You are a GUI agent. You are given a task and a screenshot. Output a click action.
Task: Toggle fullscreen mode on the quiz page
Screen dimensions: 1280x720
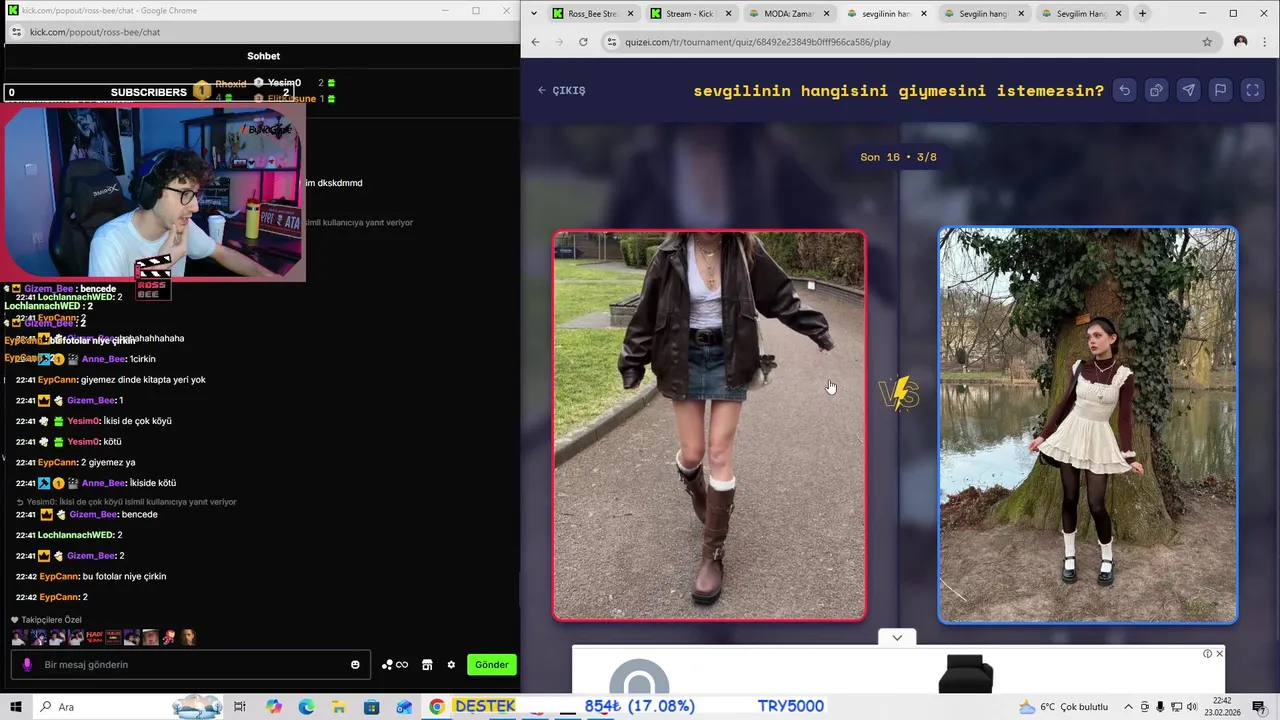[x=1252, y=90]
